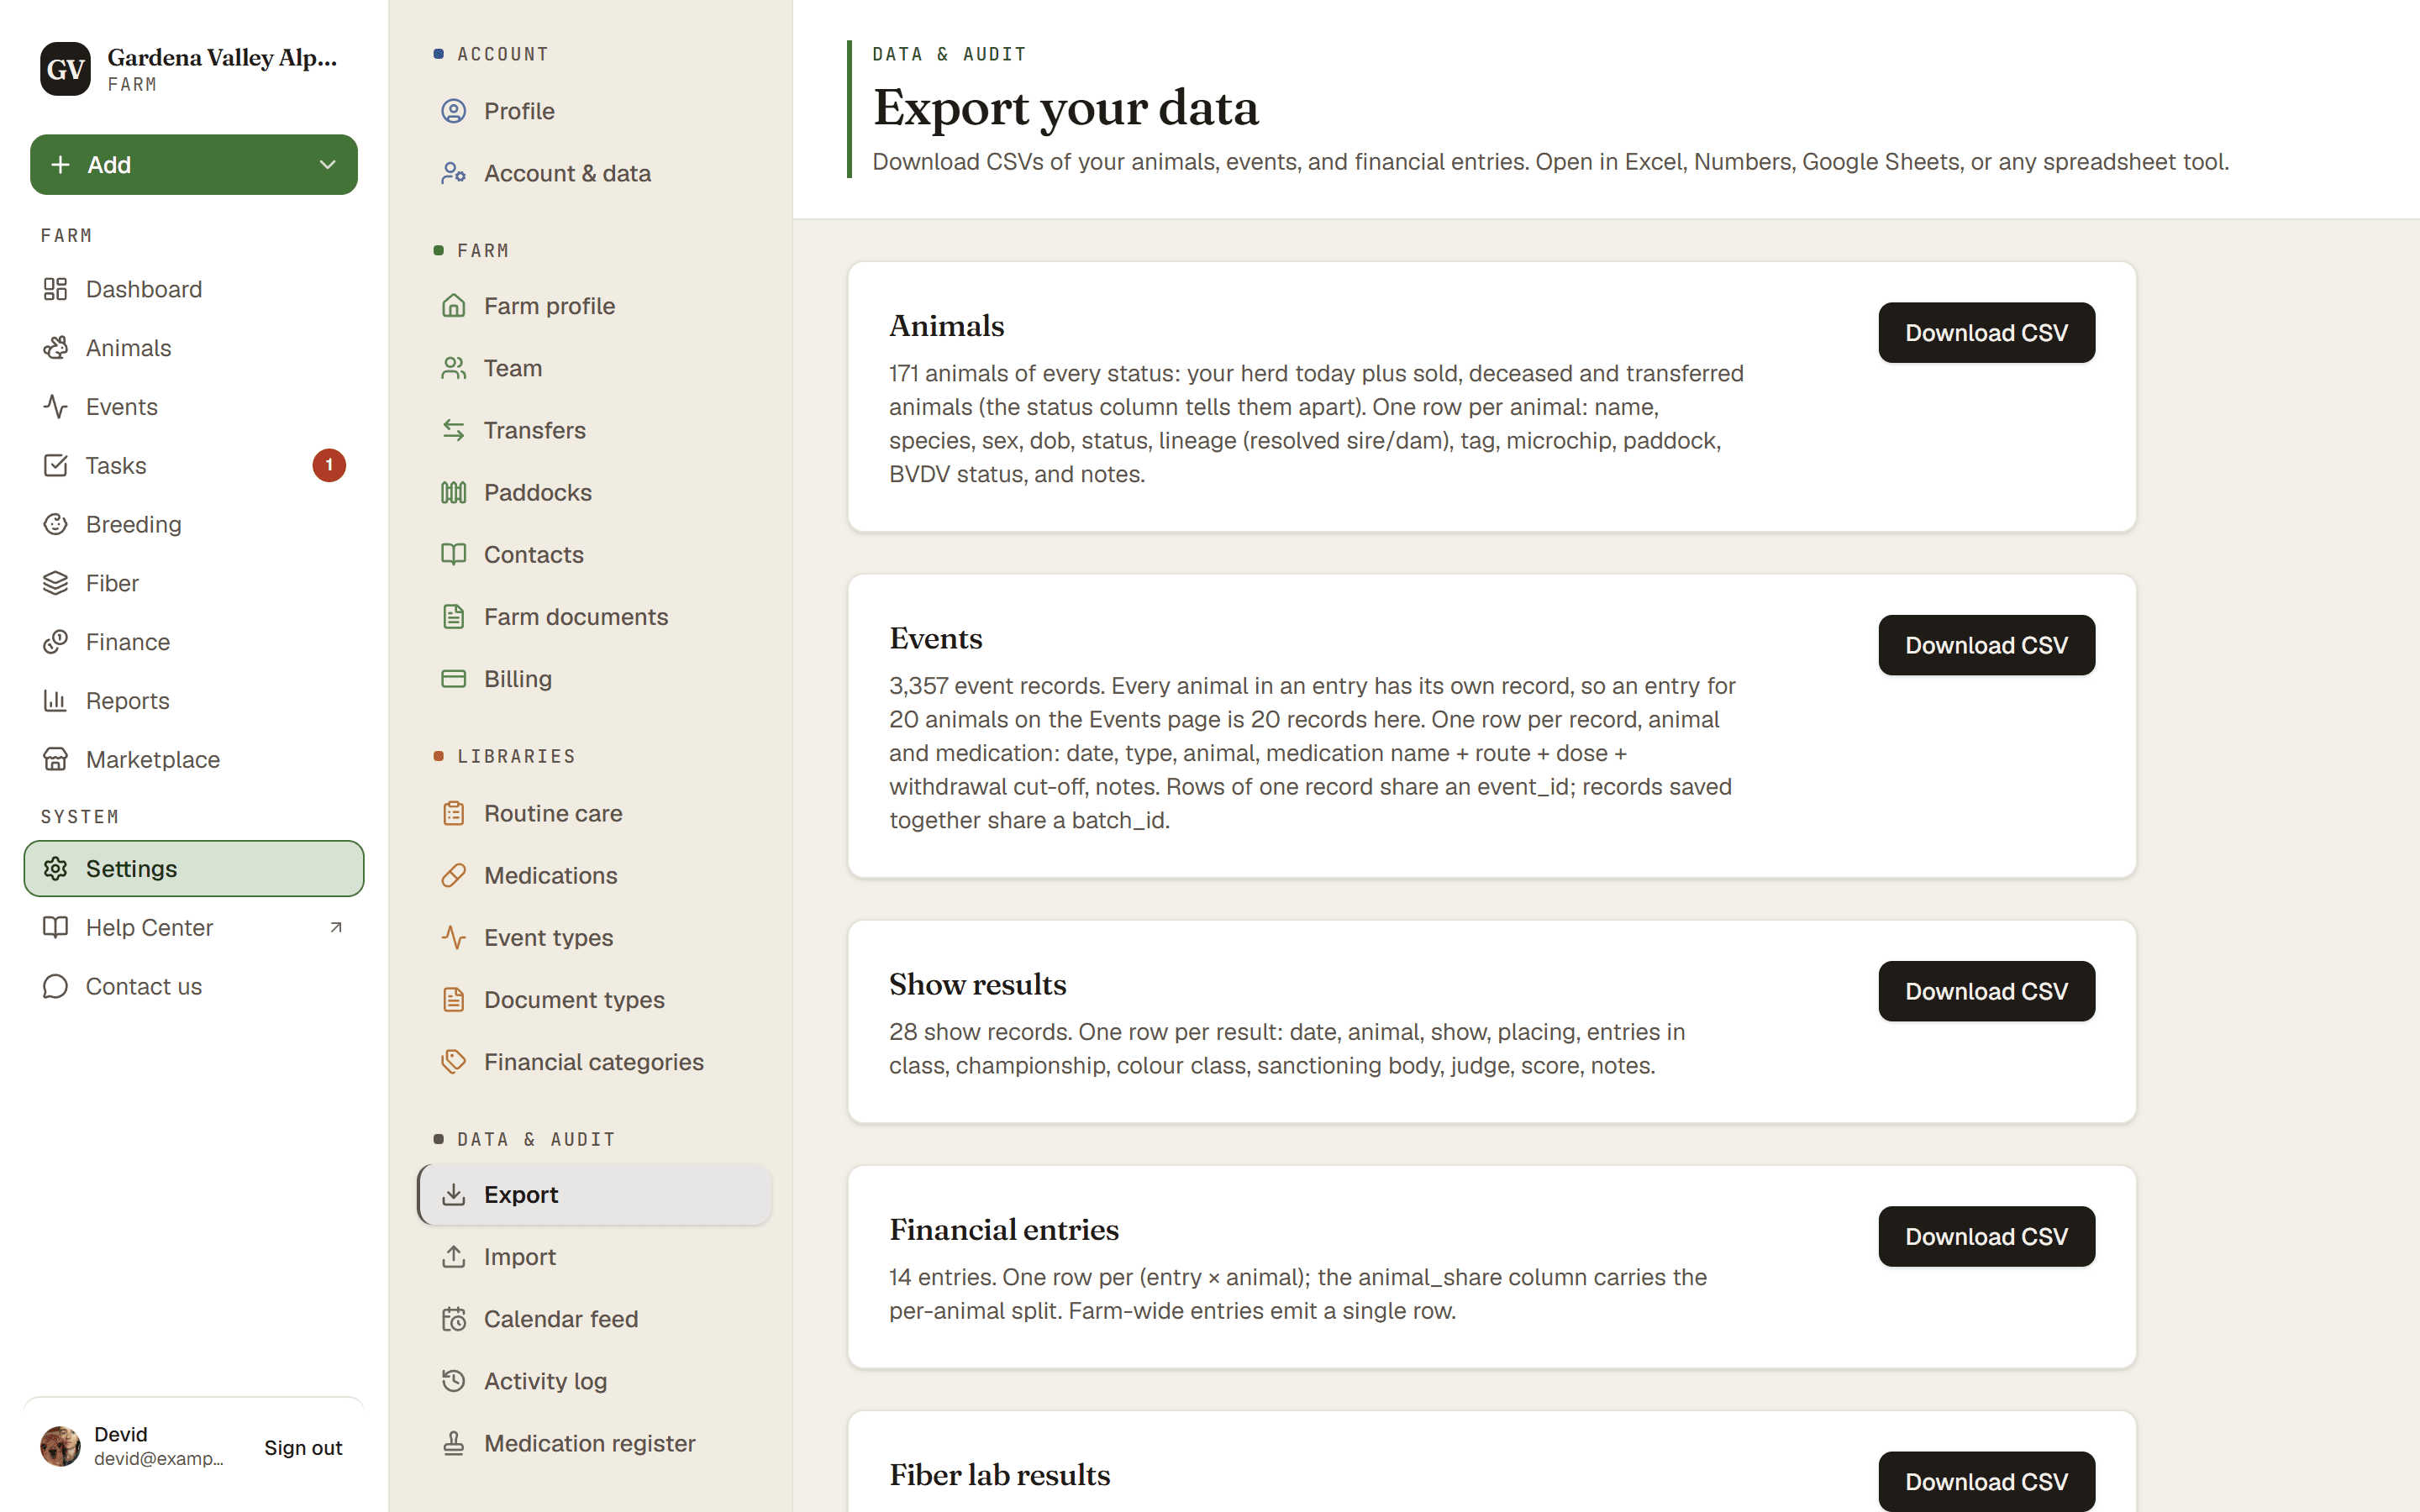Click the Activity log history icon
This screenshot has width=2420, height=1512.
click(454, 1381)
